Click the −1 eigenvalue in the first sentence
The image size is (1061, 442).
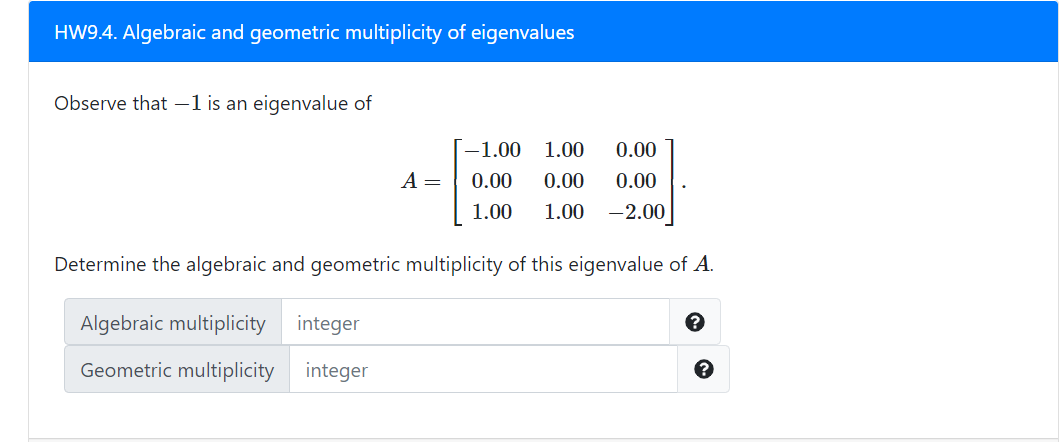(187, 103)
